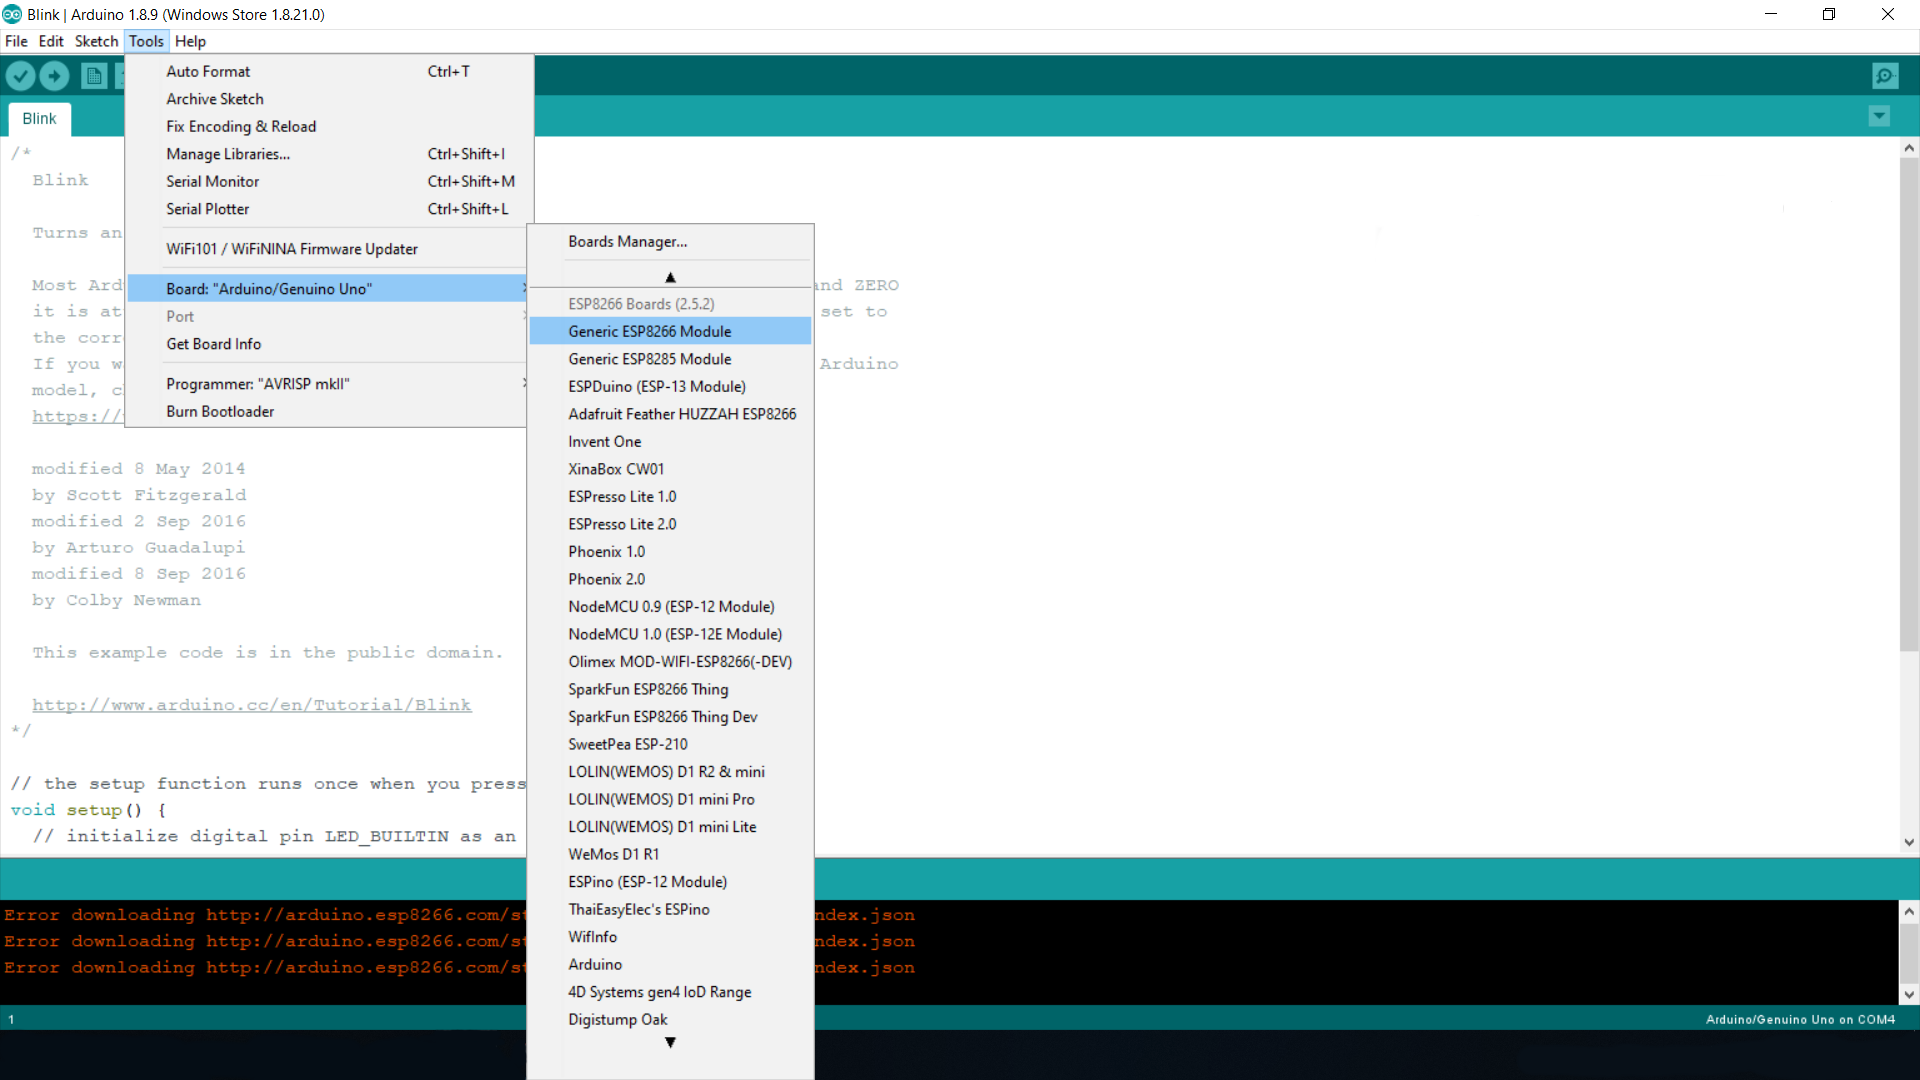Open the Help menu

click(x=190, y=41)
